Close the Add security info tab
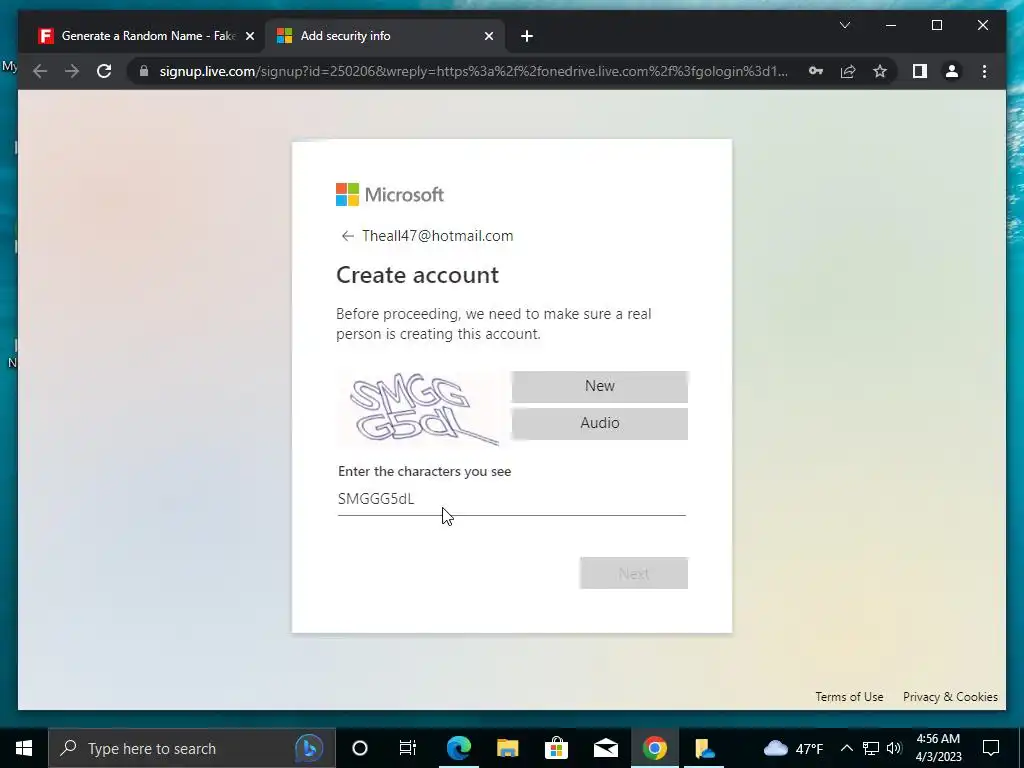 coord(488,36)
